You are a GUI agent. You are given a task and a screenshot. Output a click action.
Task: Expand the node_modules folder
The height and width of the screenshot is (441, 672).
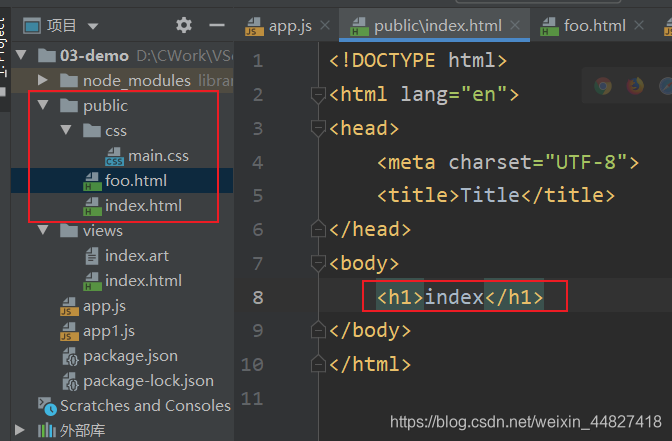42,80
